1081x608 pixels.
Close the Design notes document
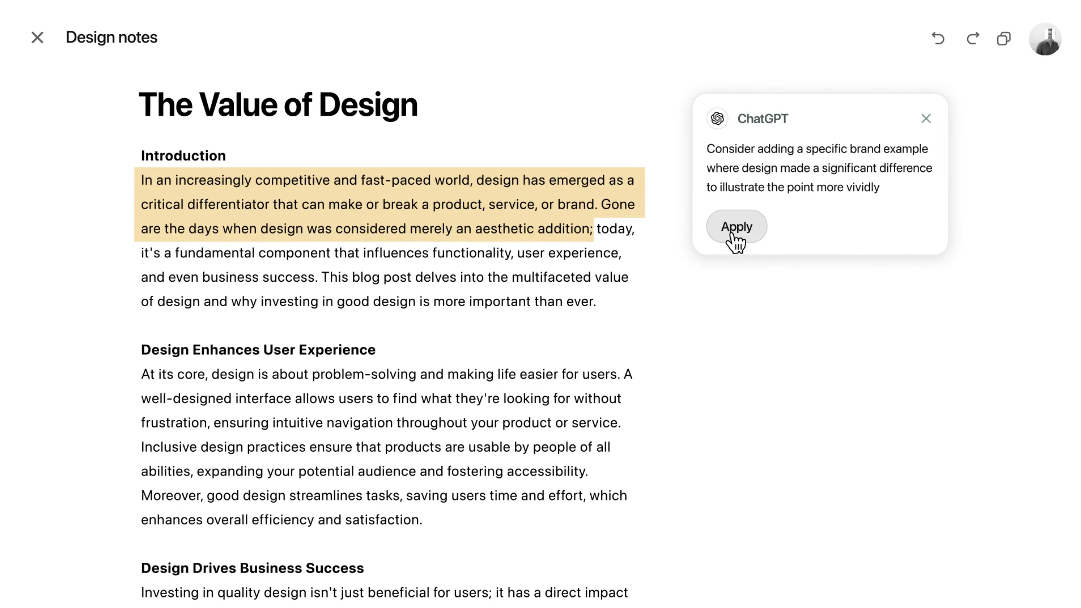click(x=37, y=38)
